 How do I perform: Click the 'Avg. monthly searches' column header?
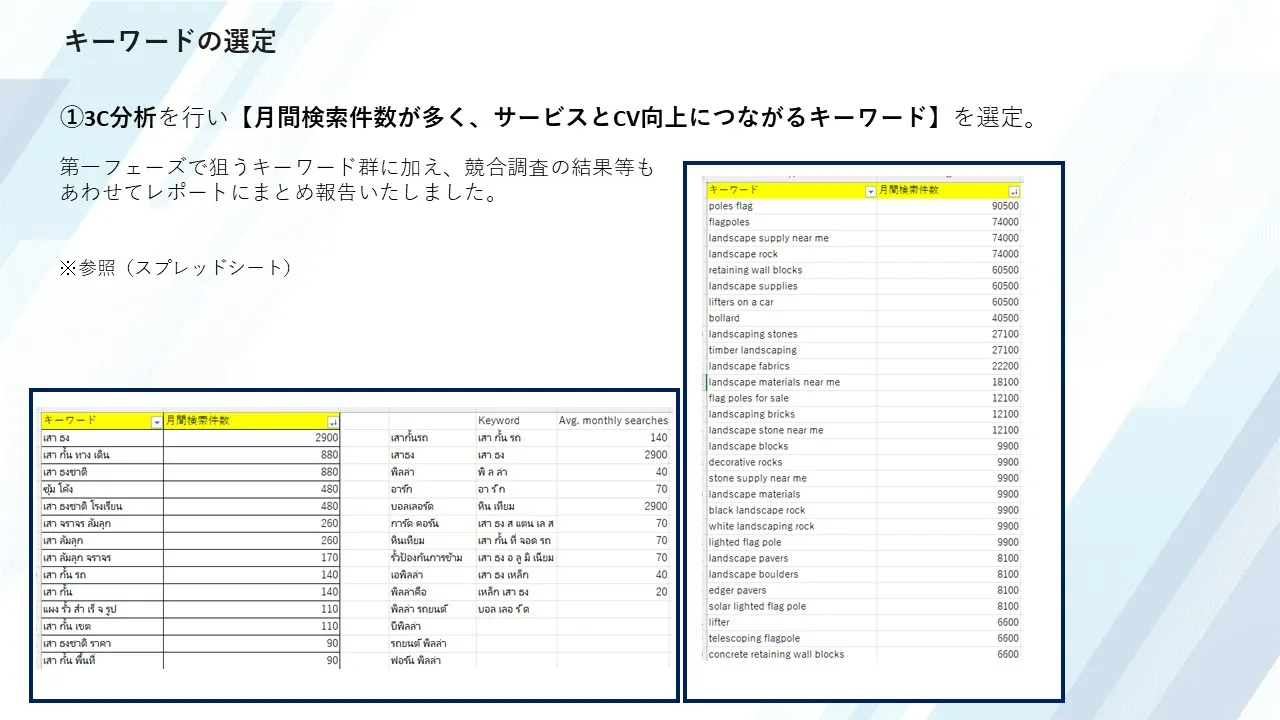[613, 421]
